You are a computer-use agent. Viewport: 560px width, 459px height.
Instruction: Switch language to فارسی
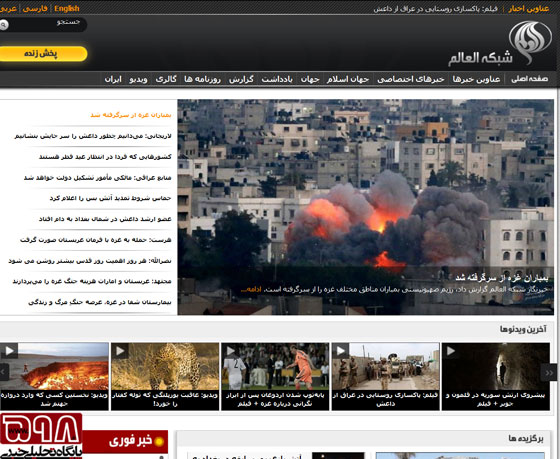[x=35, y=8]
